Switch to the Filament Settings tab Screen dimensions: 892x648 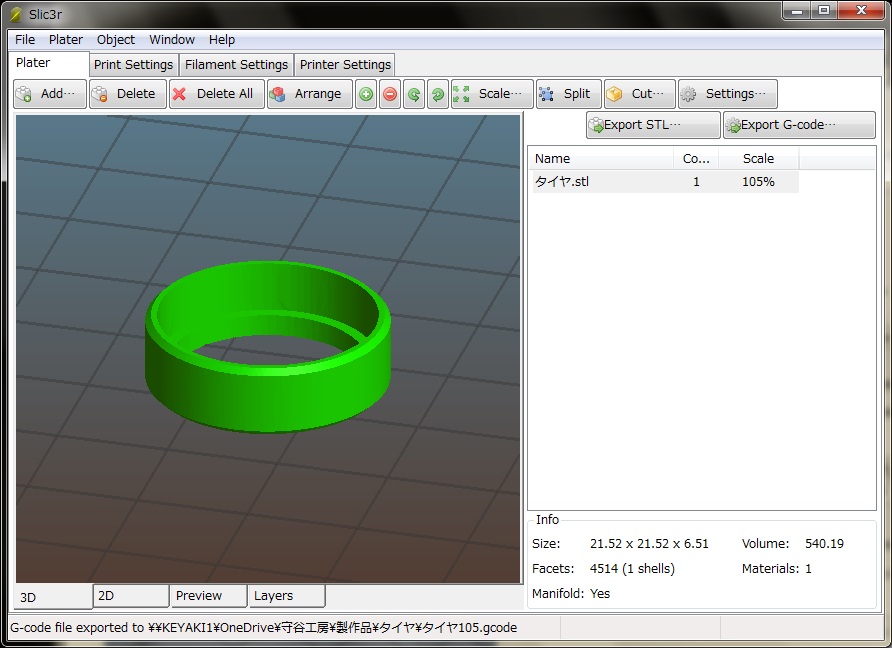(x=237, y=65)
